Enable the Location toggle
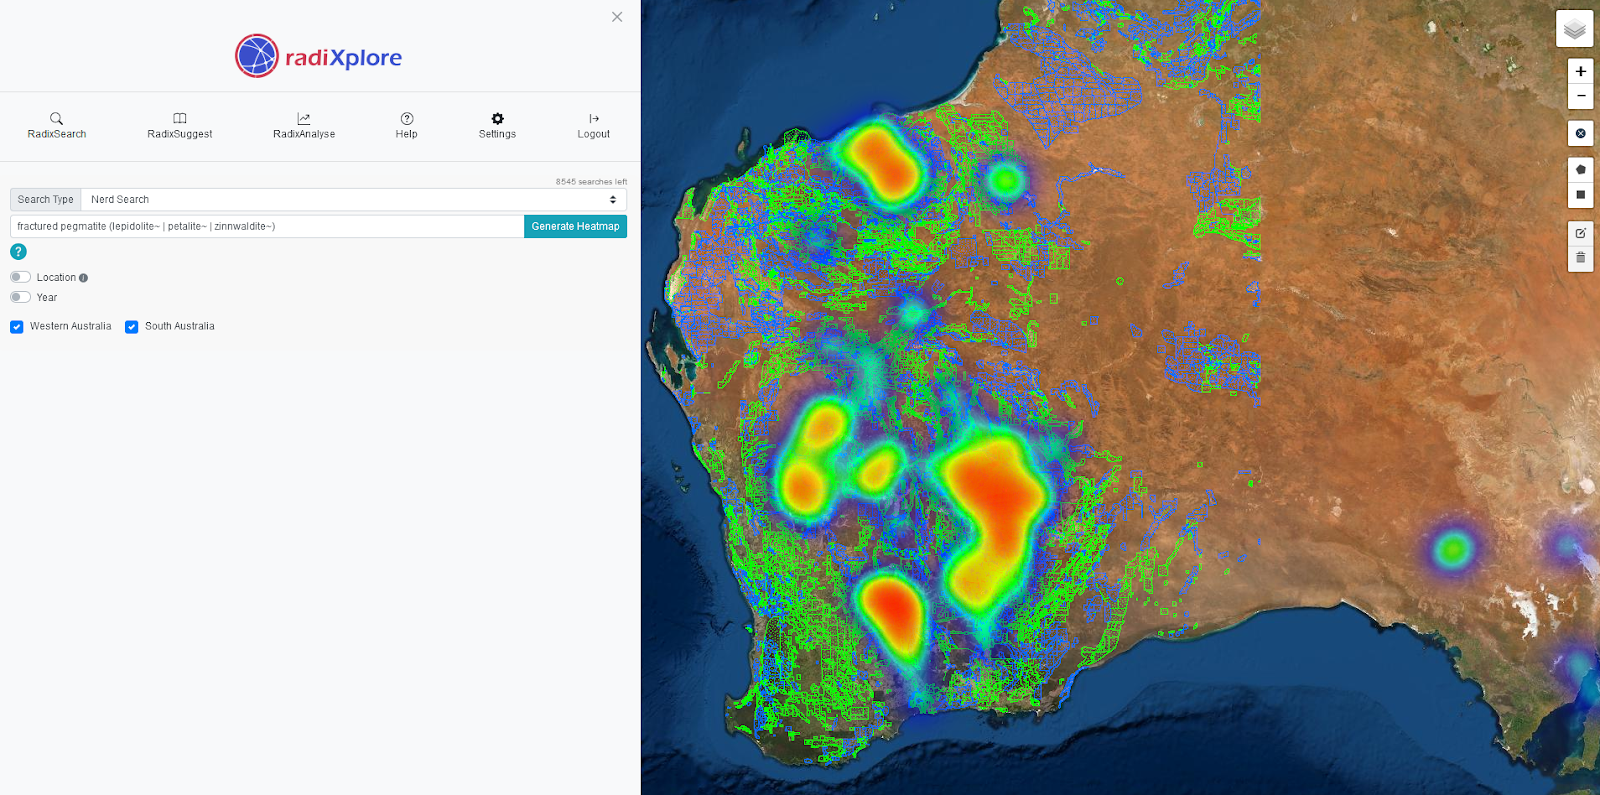 (x=20, y=277)
